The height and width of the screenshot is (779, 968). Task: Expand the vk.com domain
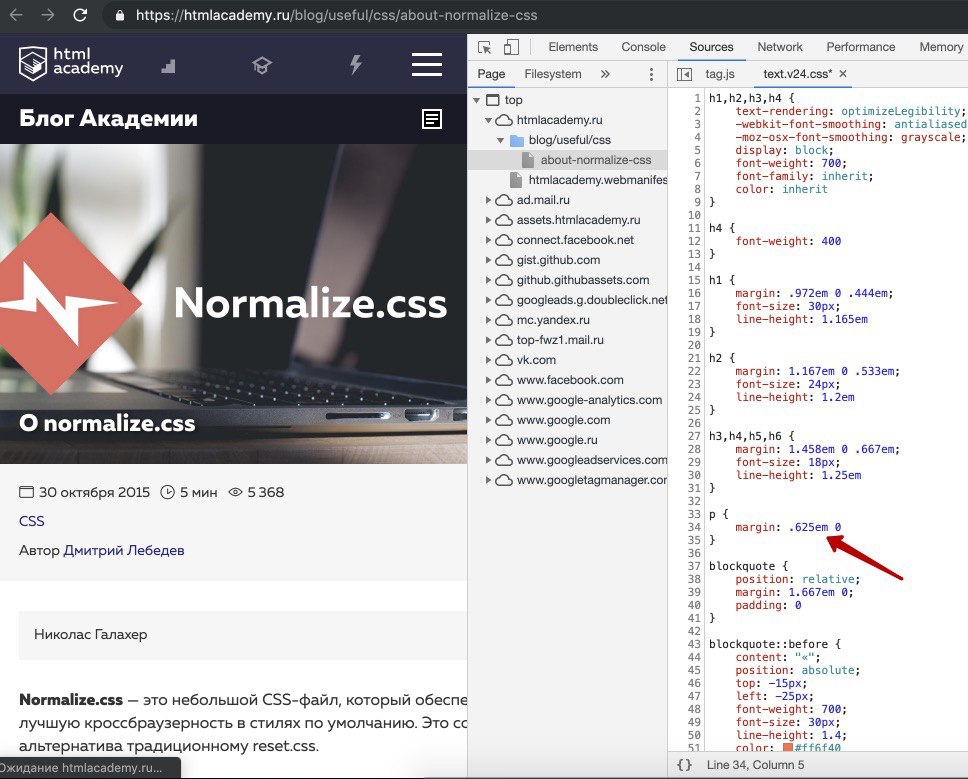(x=488, y=360)
